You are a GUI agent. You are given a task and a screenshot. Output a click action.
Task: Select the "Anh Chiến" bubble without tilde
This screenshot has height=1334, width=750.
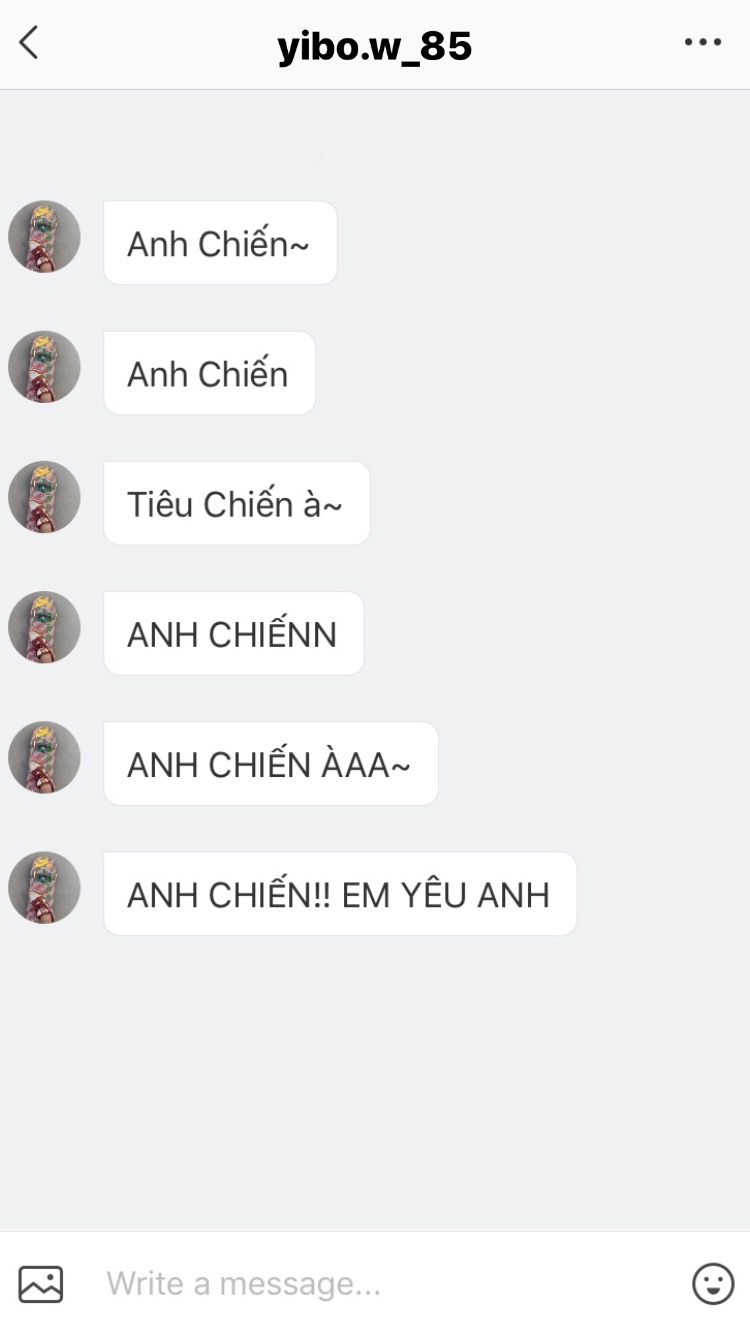(209, 373)
